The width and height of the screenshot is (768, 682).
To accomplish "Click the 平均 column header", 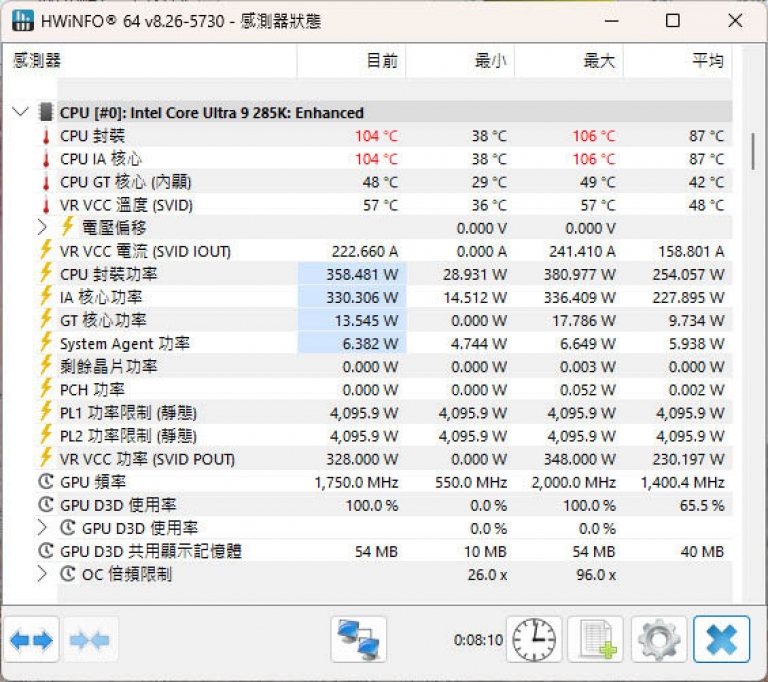I will 677,61.
